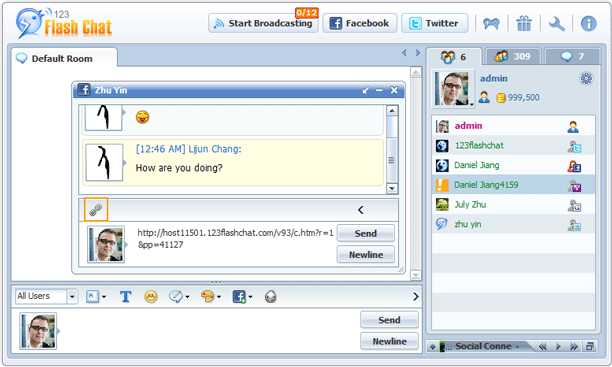Open the text font T tool
The width and height of the screenshot is (612, 367).
click(125, 297)
